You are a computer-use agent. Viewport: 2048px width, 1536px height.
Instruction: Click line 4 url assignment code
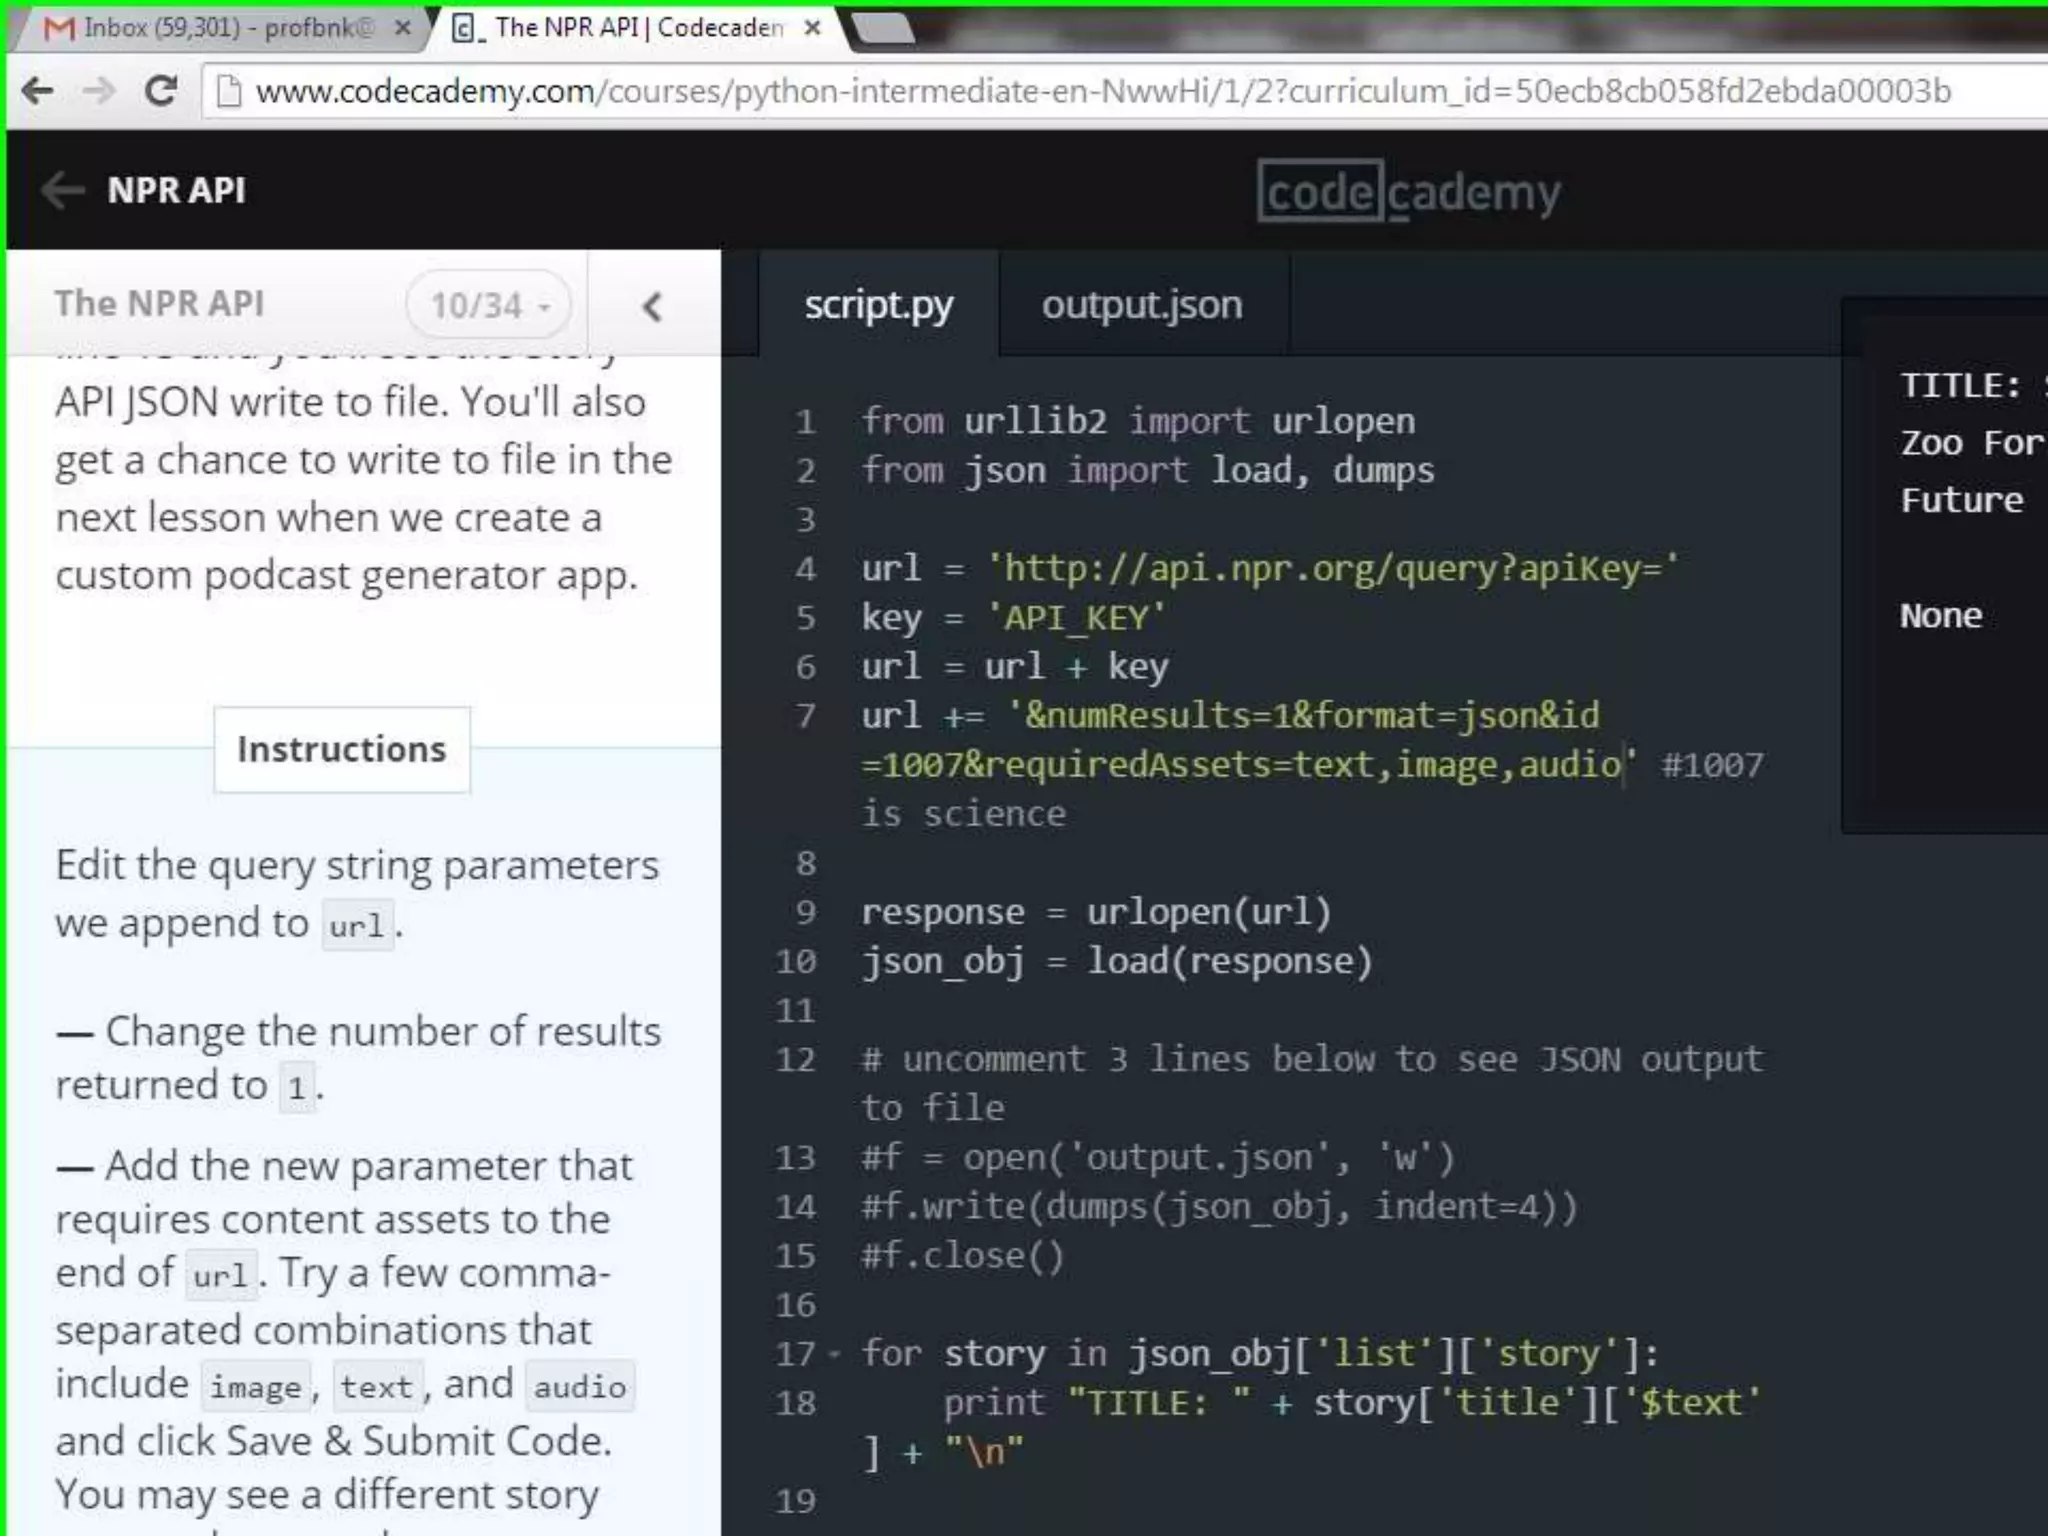(1270, 568)
